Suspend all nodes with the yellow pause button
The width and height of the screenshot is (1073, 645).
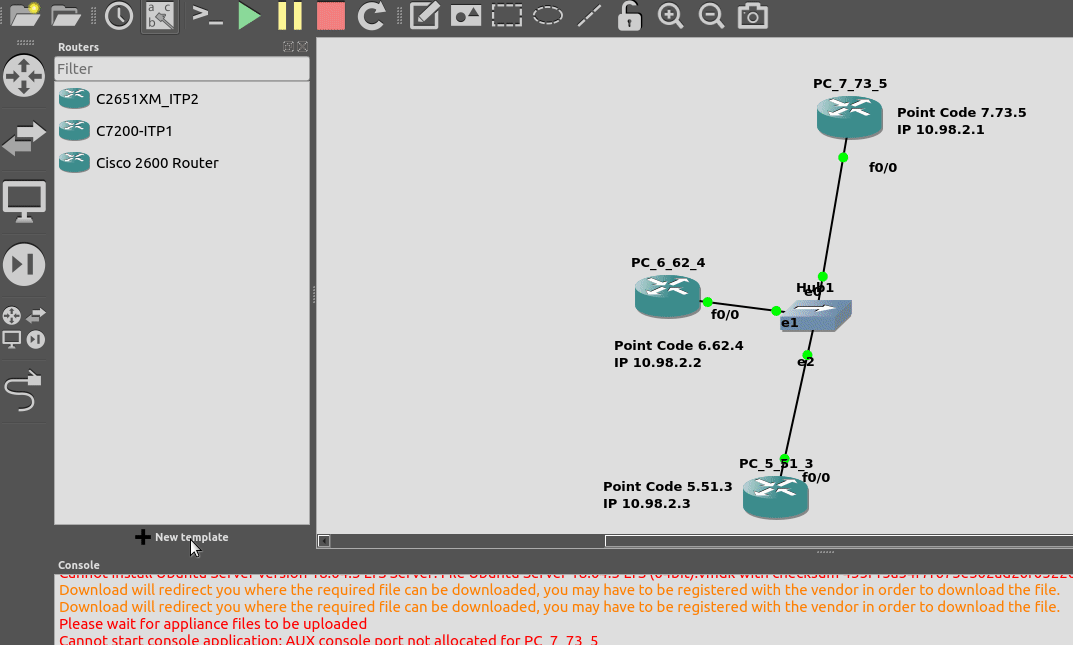(290, 16)
